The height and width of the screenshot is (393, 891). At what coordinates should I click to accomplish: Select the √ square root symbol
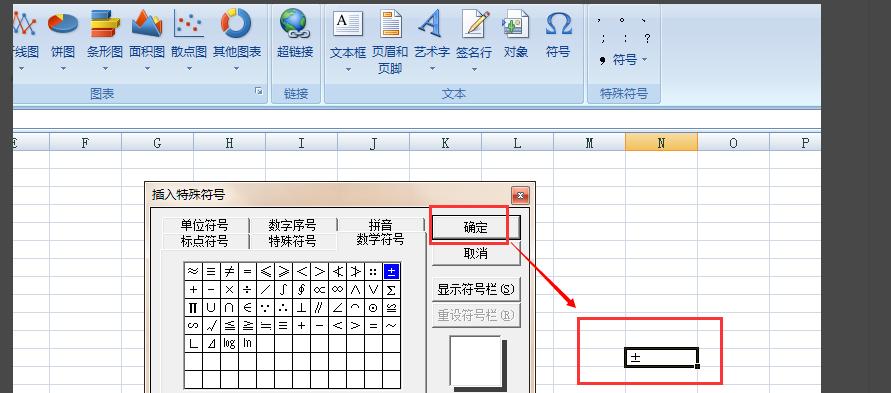point(211,325)
